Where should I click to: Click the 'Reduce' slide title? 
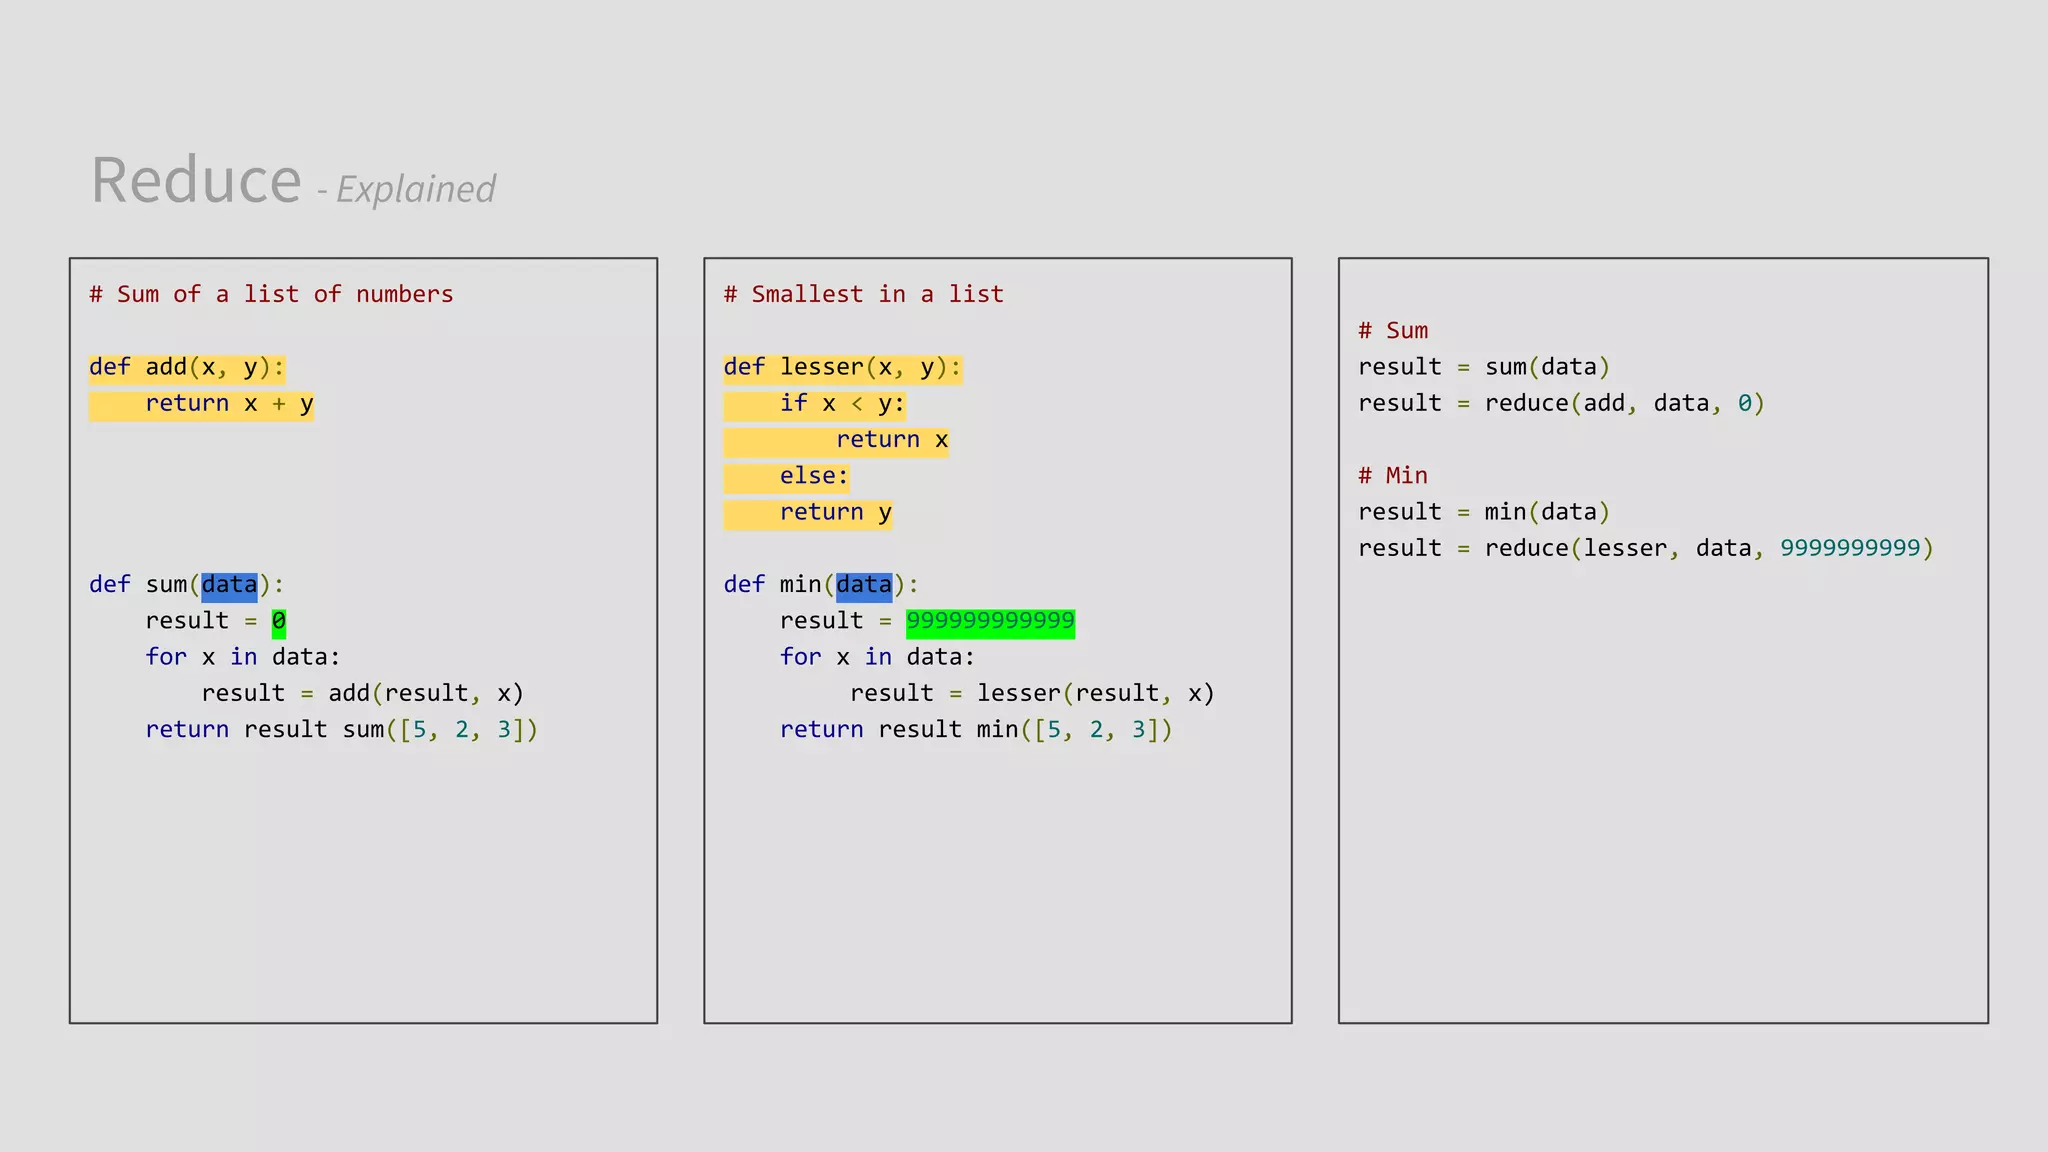pos(196,180)
